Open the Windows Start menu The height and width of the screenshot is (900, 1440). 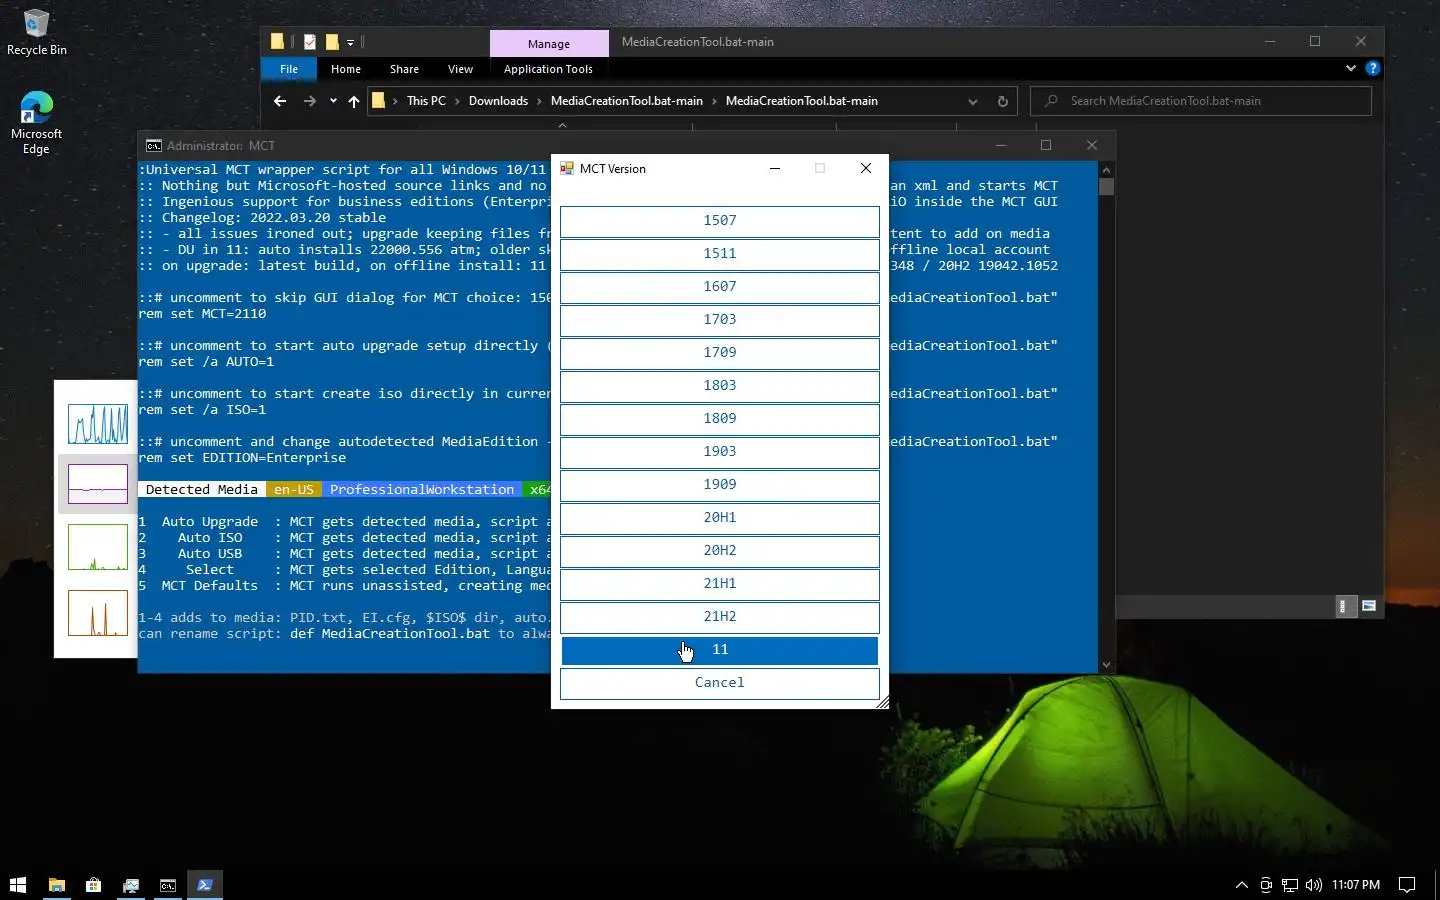tap(18, 885)
